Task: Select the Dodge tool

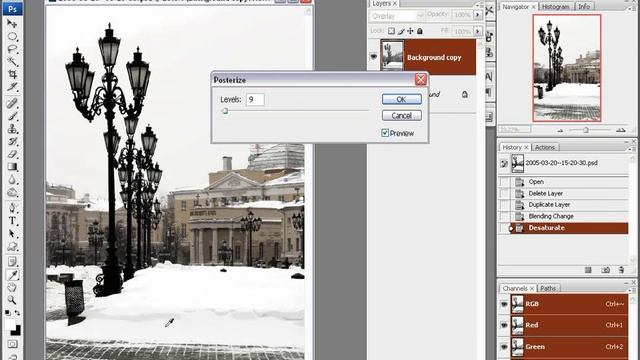Action: [12, 192]
